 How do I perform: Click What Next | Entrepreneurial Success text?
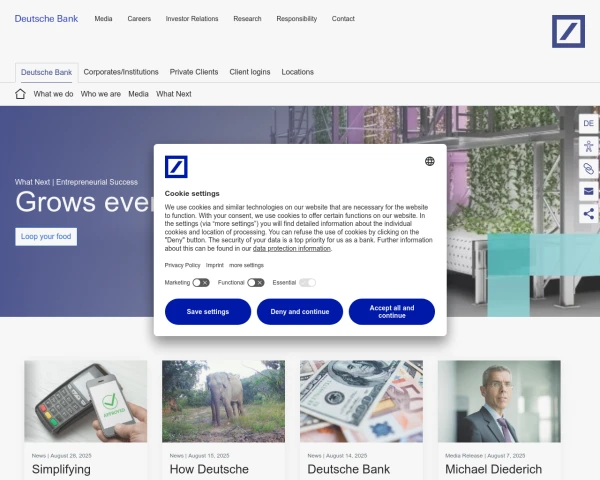[x=76, y=182]
